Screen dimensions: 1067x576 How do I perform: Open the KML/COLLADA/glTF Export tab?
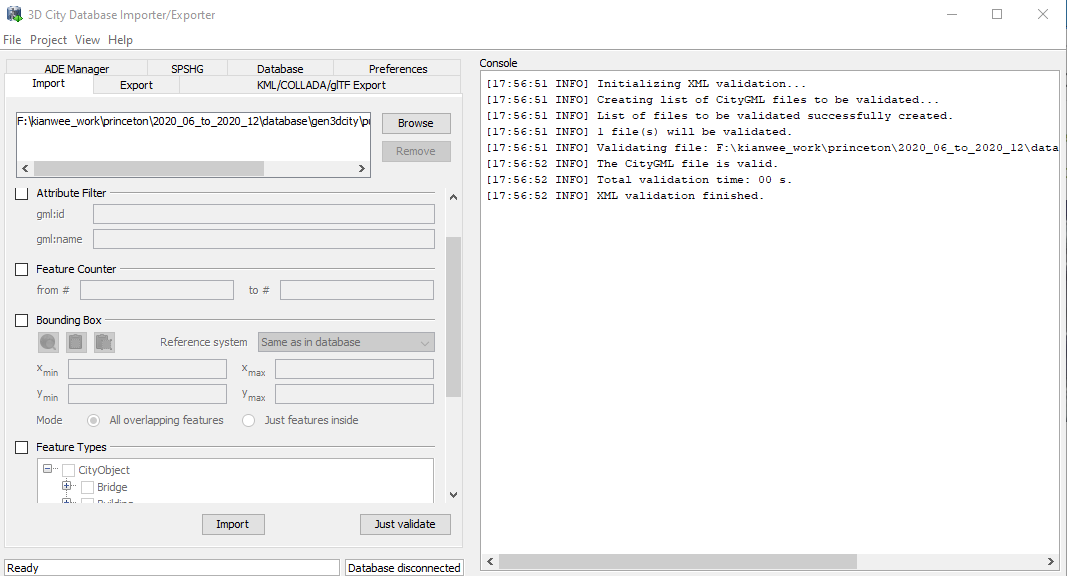pyautogui.click(x=321, y=85)
